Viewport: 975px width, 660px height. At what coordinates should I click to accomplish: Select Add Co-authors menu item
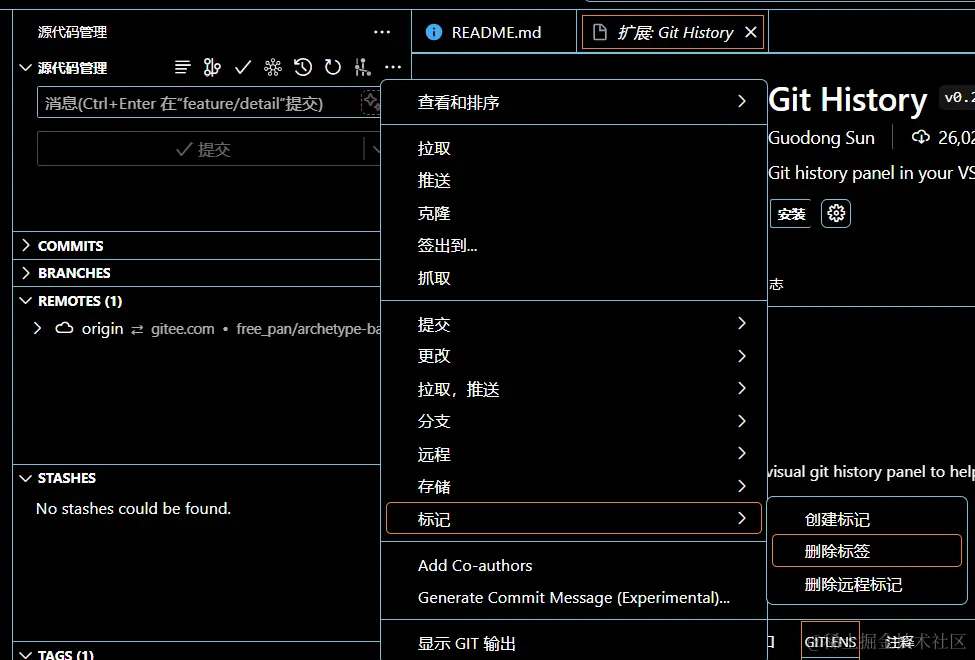point(573,565)
